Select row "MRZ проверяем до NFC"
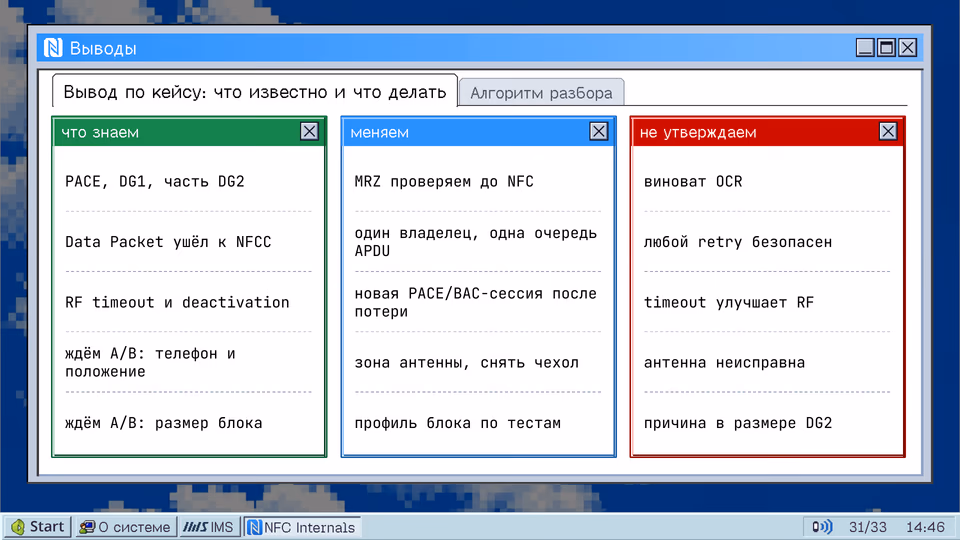 coord(478,181)
